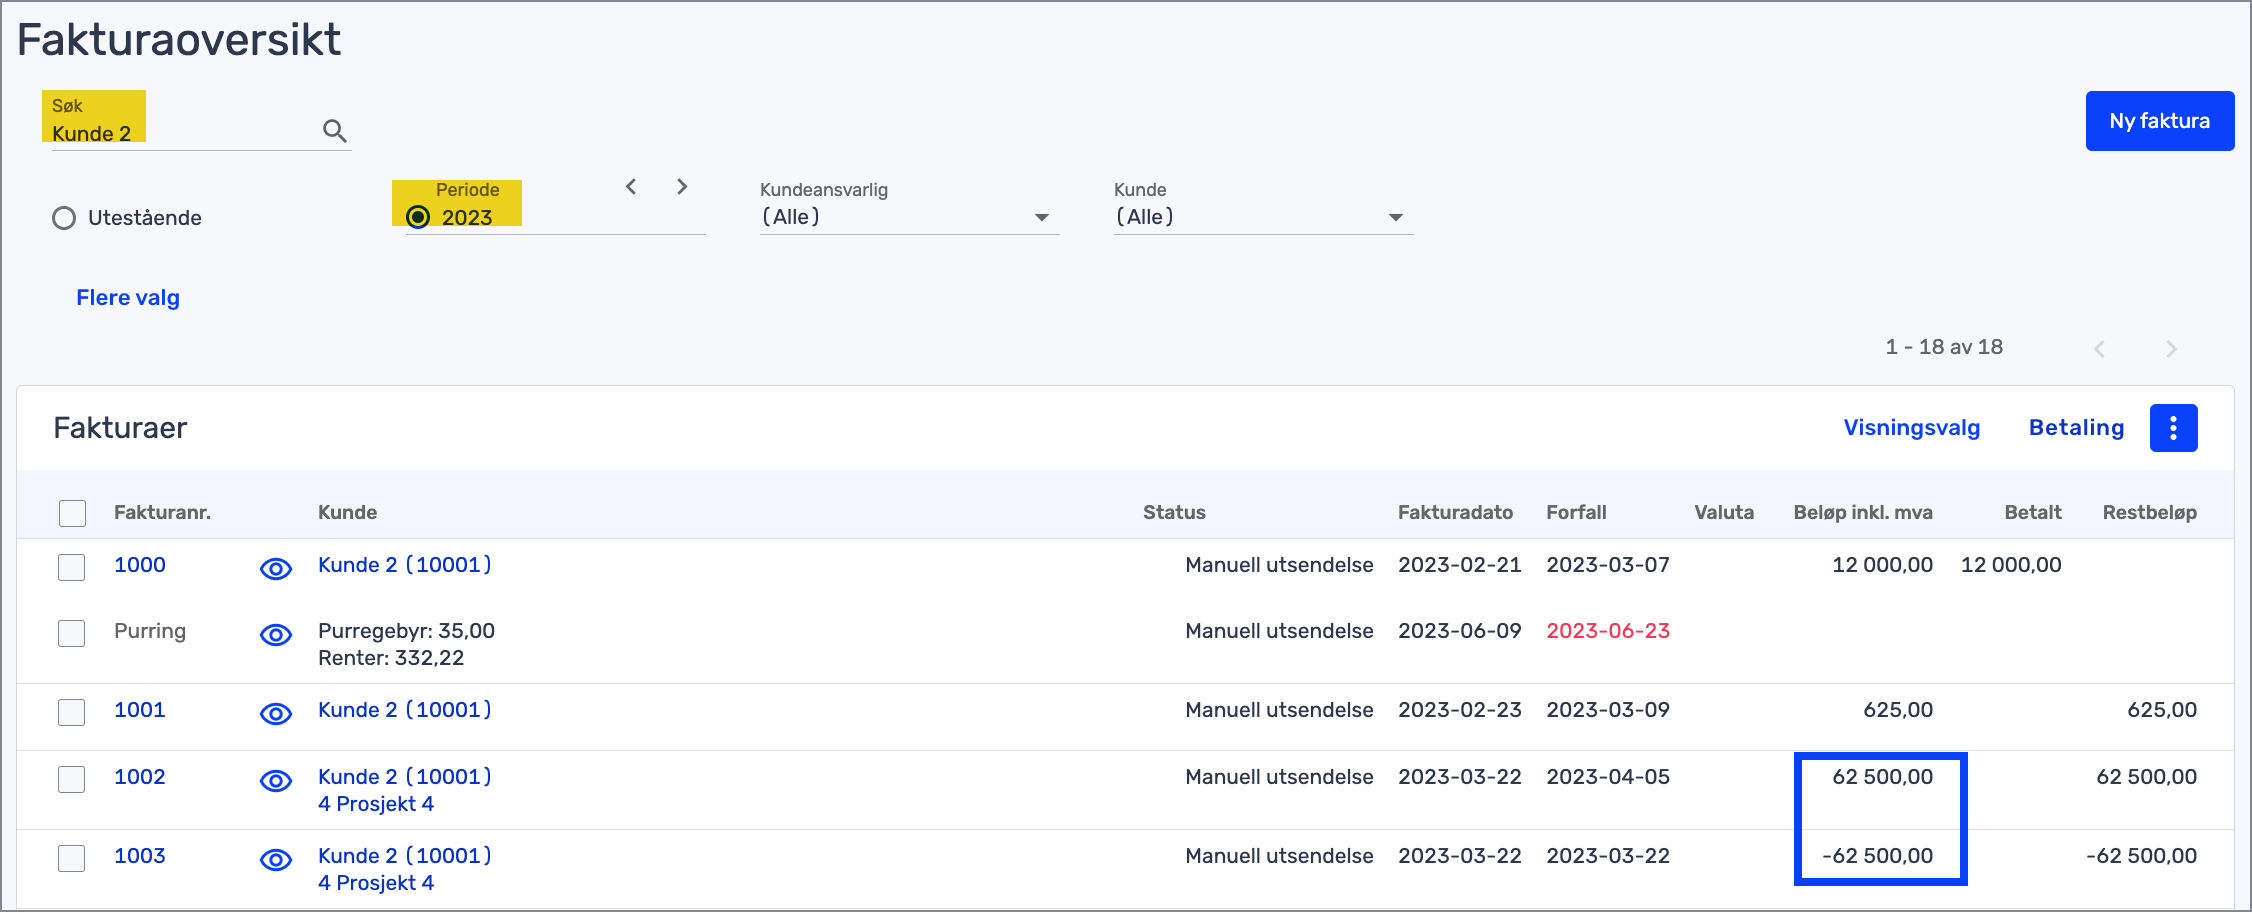Sort by Fakturanr. column header
Screen dimensions: 2252x912
coord(162,512)
